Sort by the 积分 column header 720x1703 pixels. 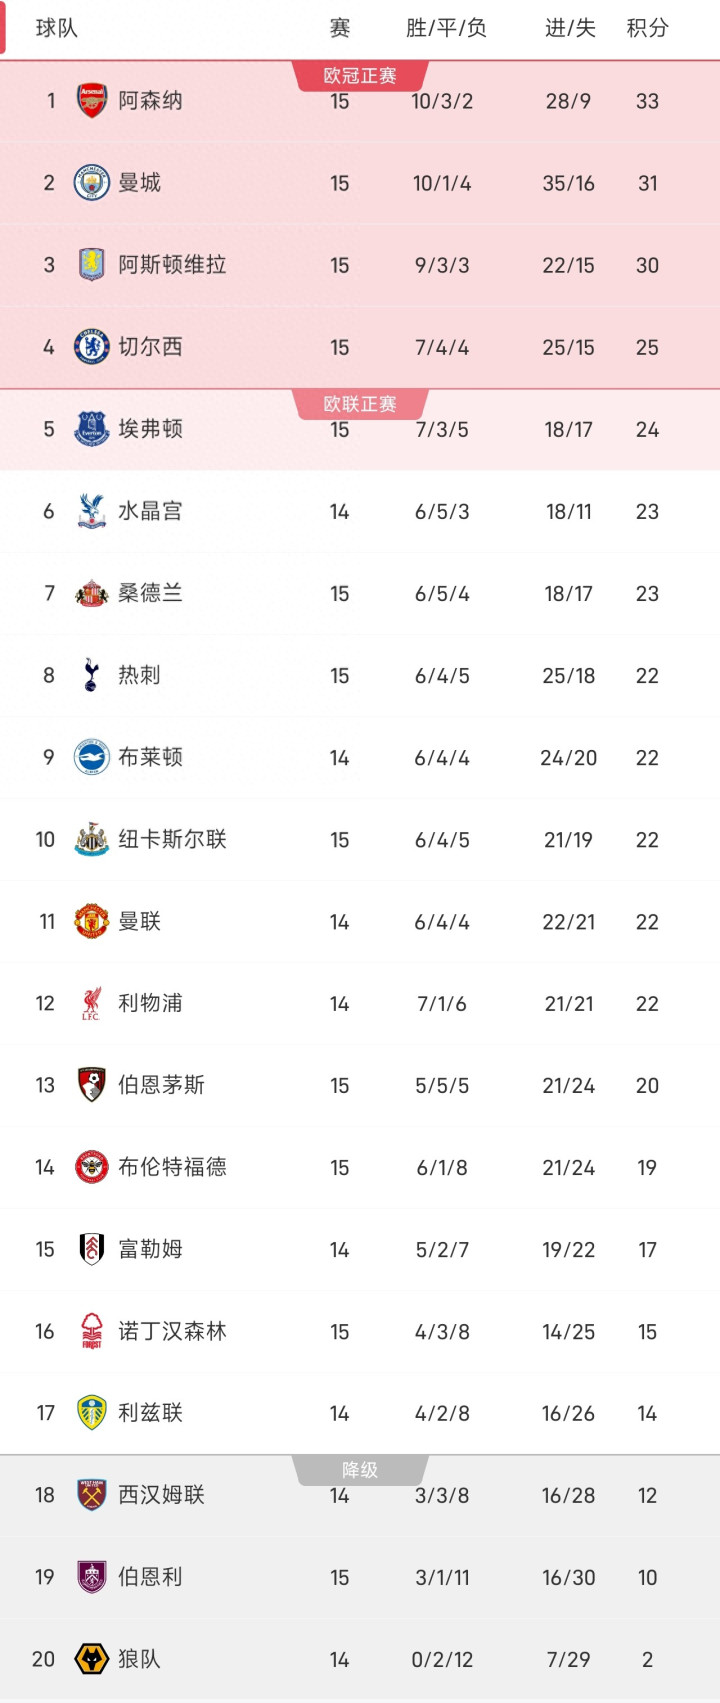pyautogui.click(x=647, y=28)
